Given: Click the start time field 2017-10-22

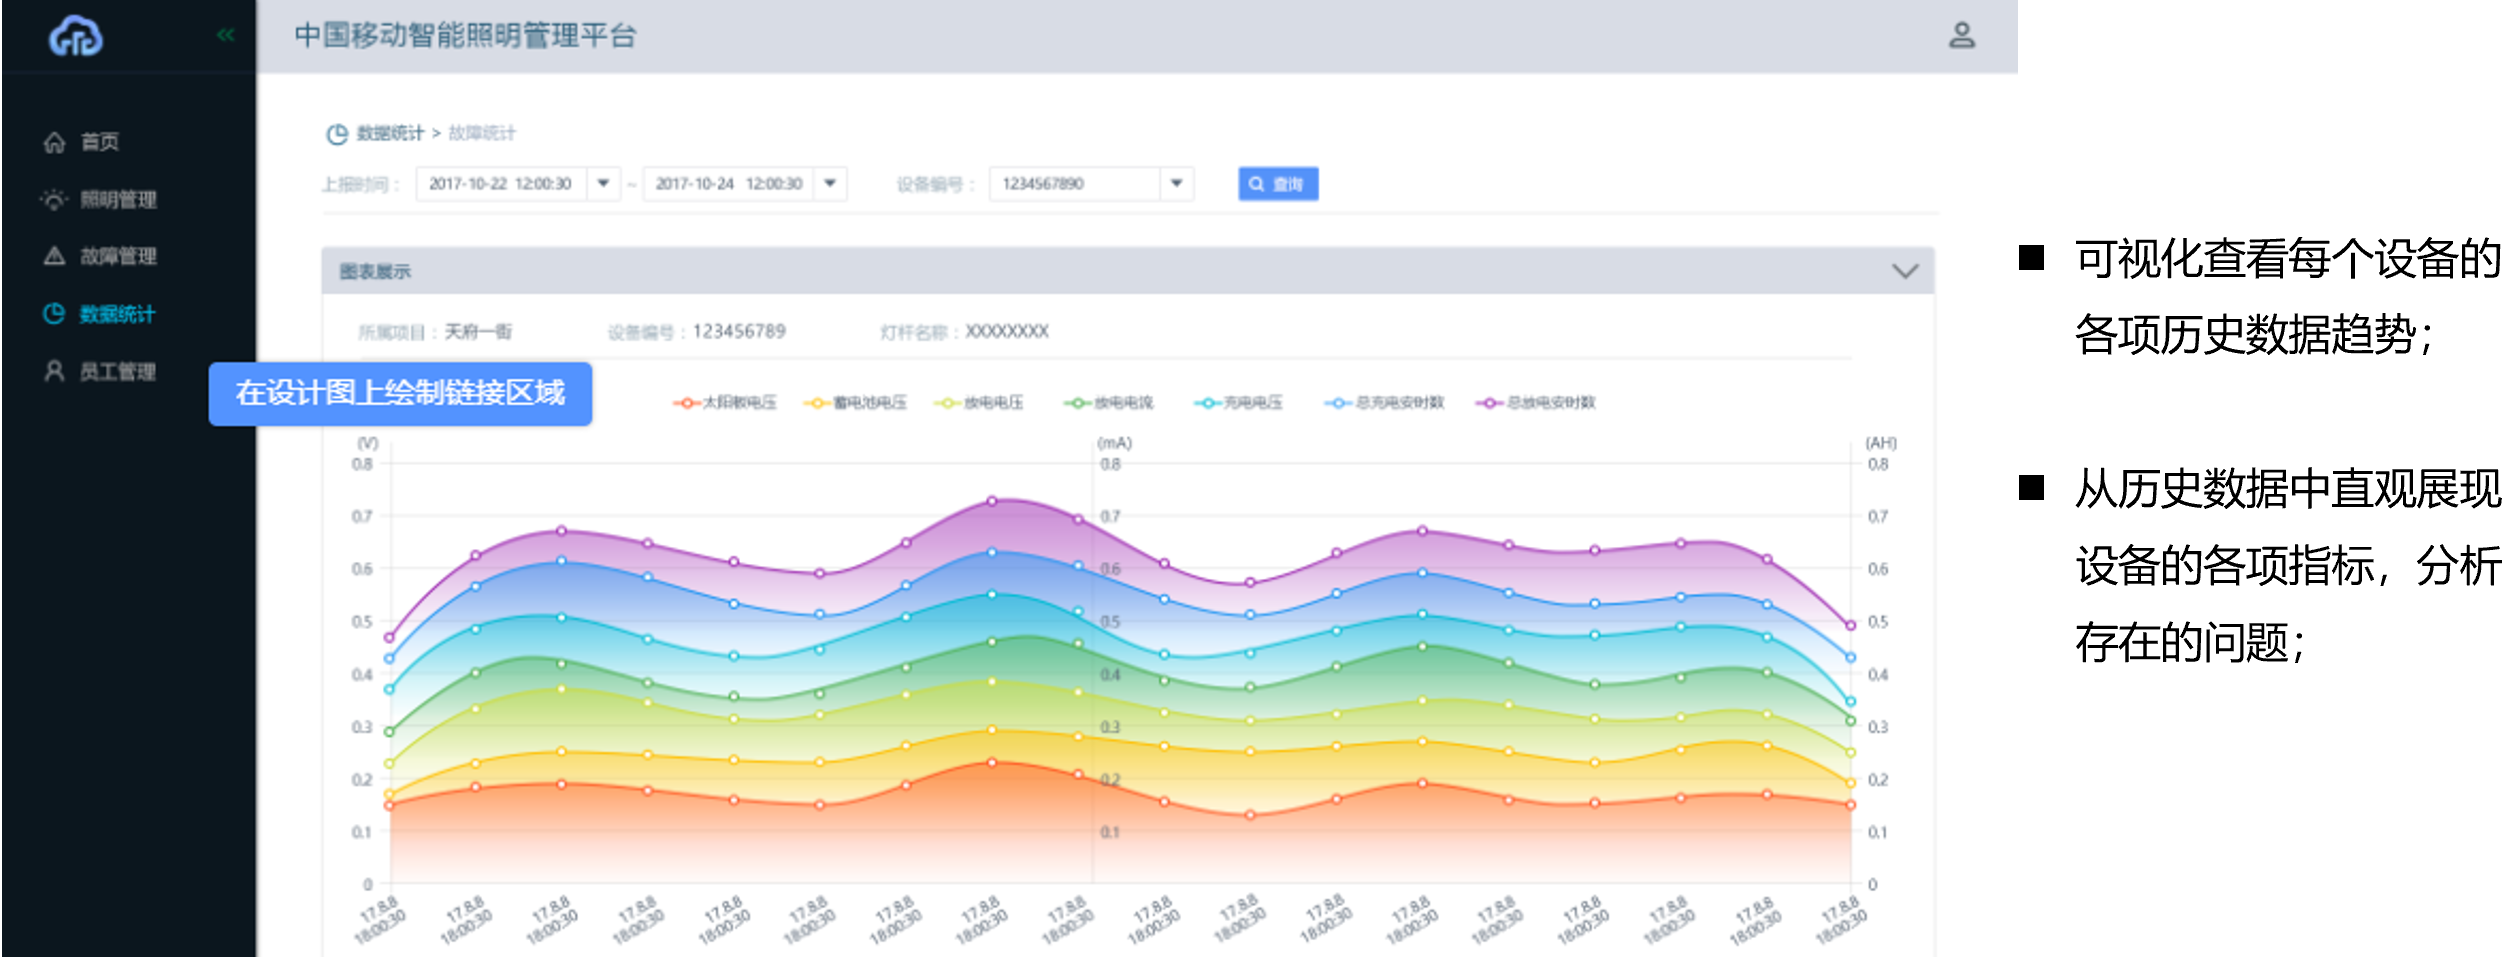Looking at the screenshot, I should click(501, 184).
